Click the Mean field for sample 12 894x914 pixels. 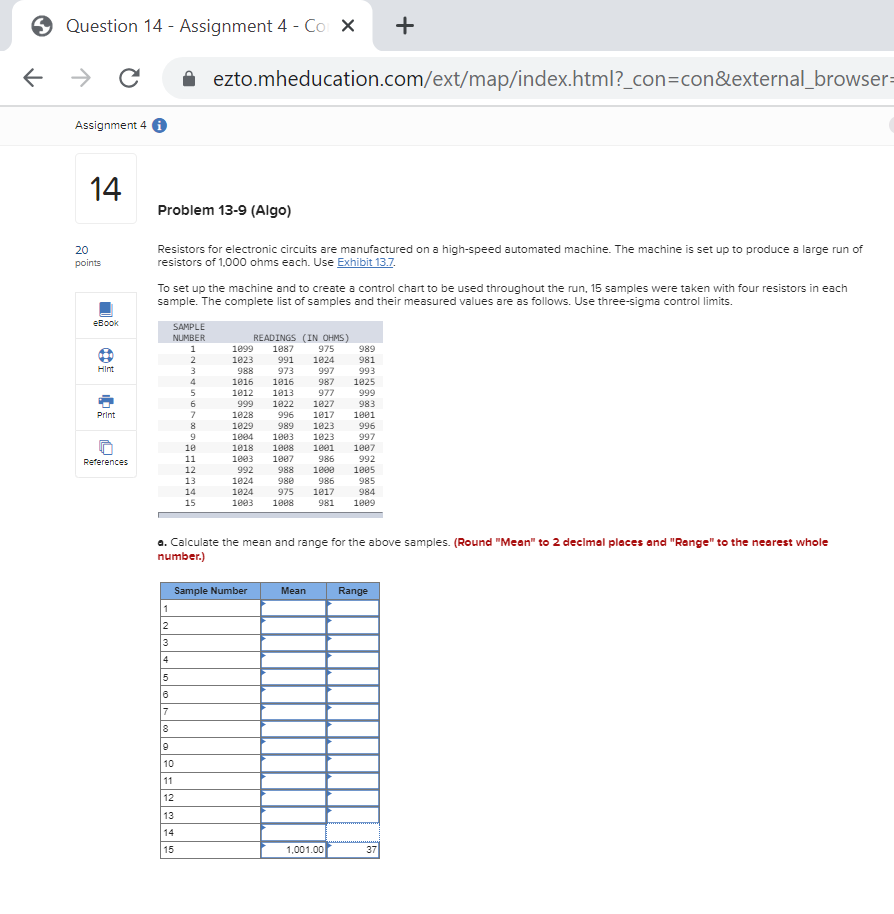pos(294,798)
